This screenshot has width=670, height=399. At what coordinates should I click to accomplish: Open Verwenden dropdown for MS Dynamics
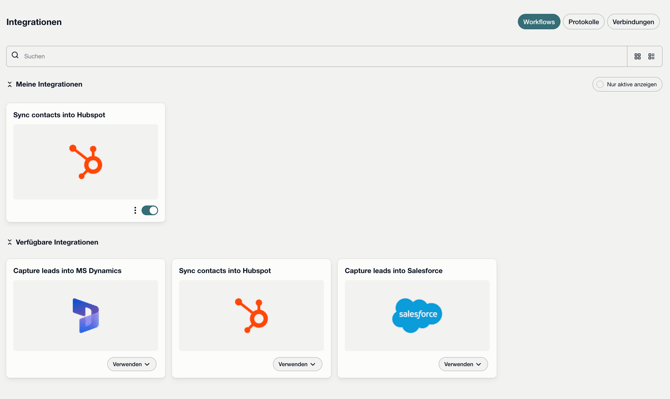click(x=132, y=364)
